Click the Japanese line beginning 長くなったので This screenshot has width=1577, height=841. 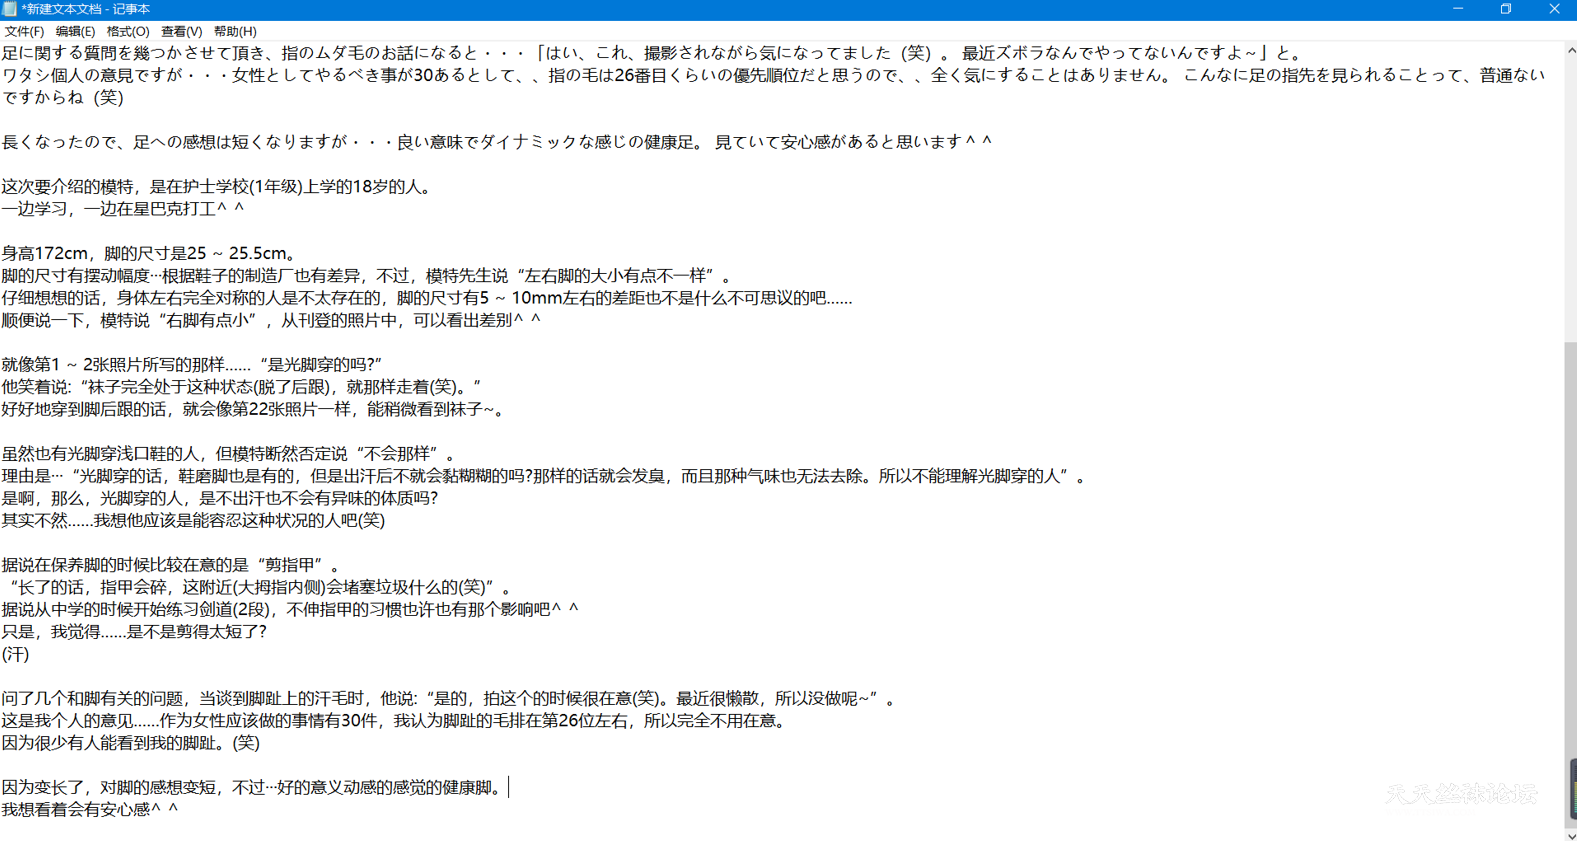pos(400,142)
